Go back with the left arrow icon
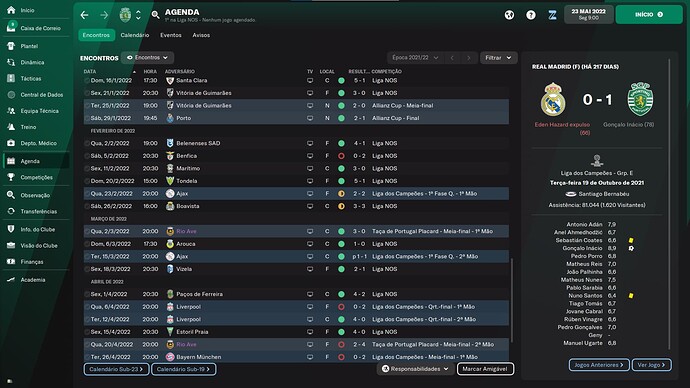 84,15
